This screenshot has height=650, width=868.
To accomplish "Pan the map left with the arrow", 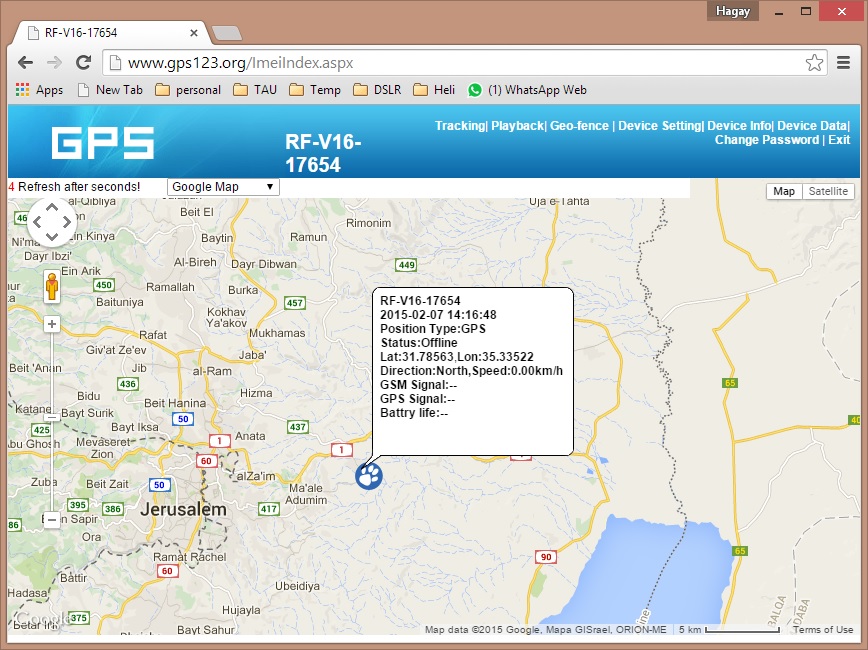I will click(x=37, y=222).
